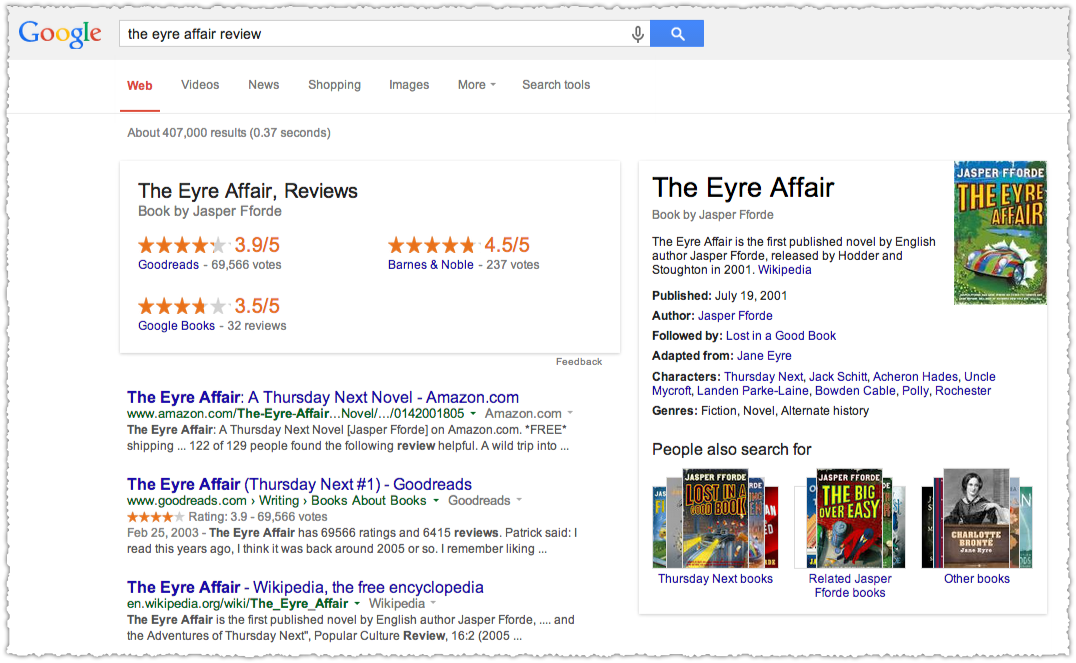Open the Other books link

click(976, 579)
